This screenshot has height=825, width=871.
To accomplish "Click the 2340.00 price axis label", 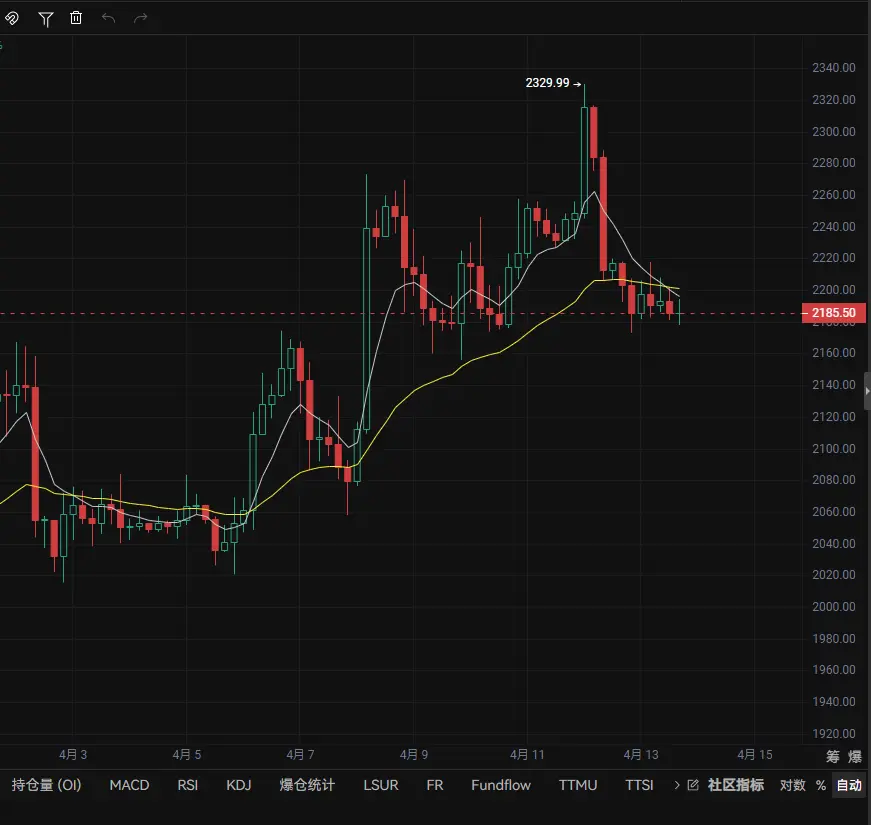I will 833,68.
